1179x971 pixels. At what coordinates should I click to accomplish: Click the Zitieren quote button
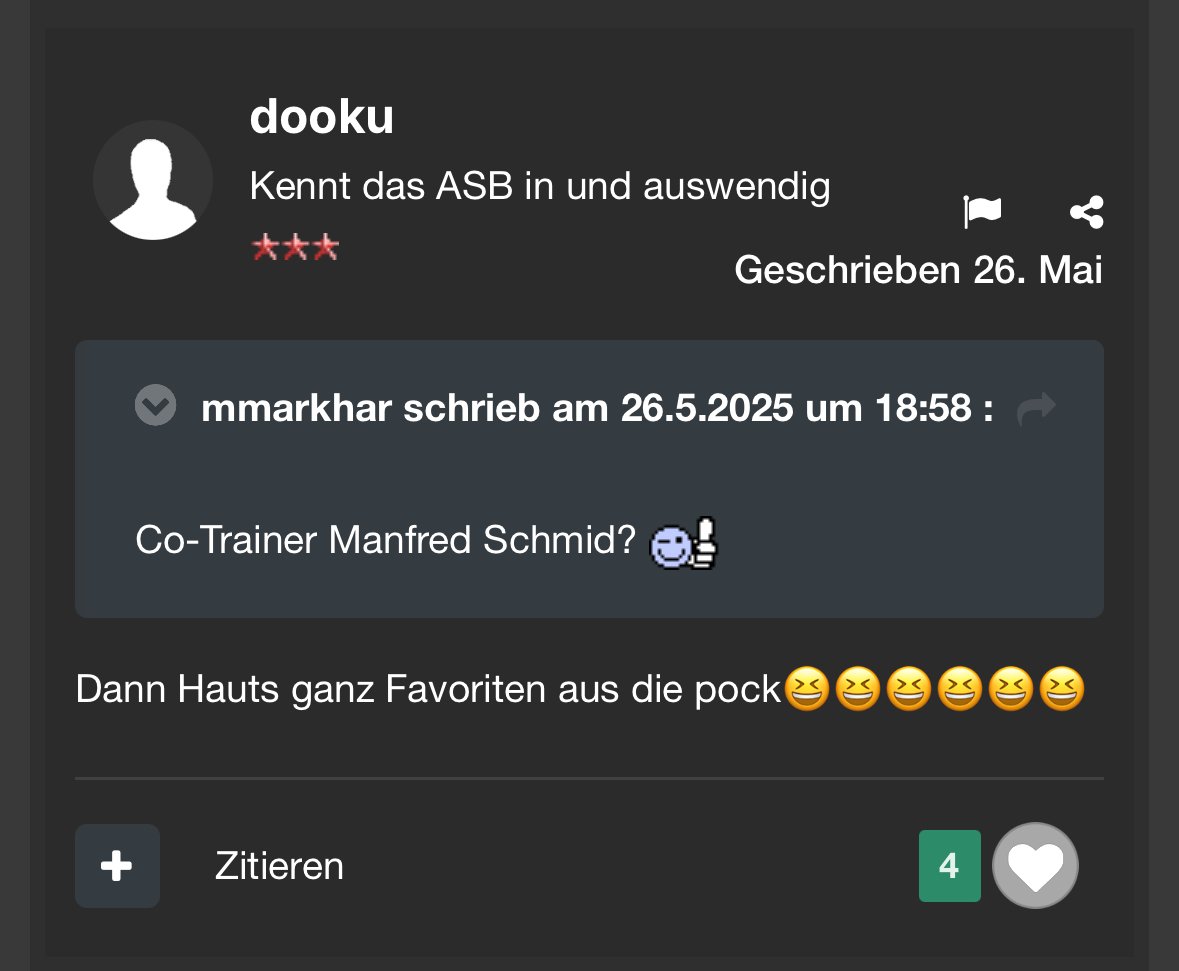(279, 866)
